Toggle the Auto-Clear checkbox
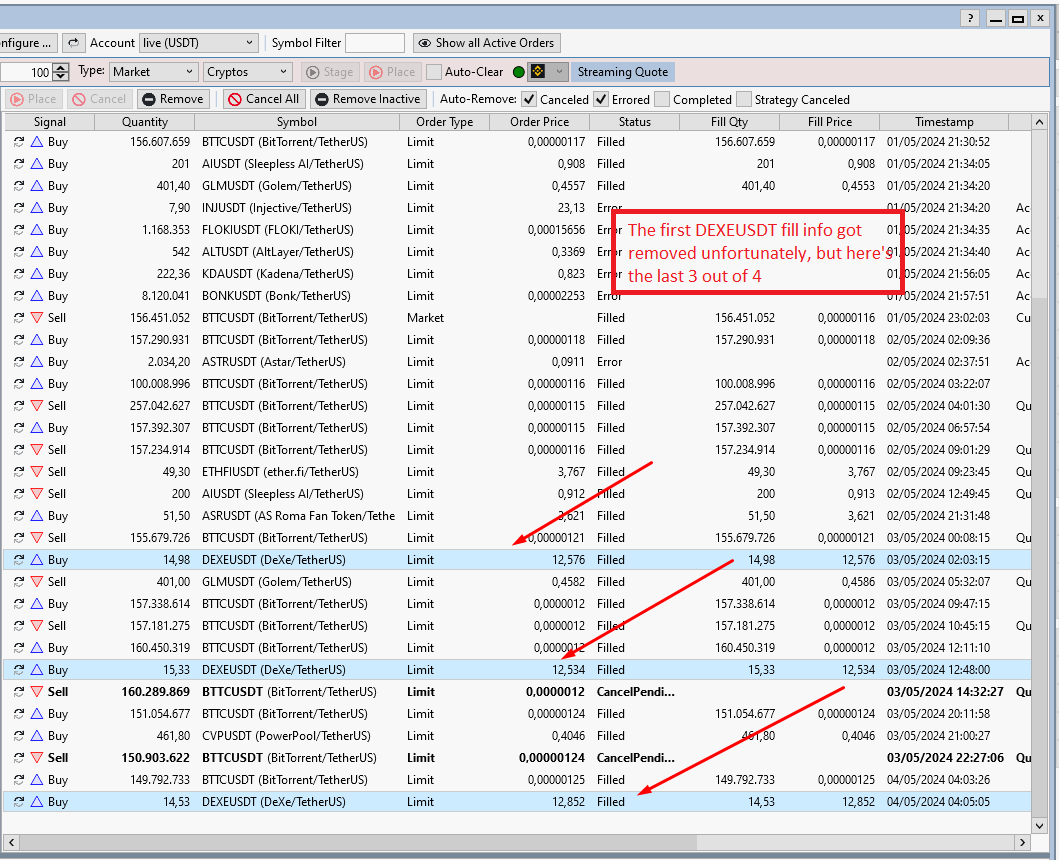This screenshot has height=860, width=1059. coord(434,72)
